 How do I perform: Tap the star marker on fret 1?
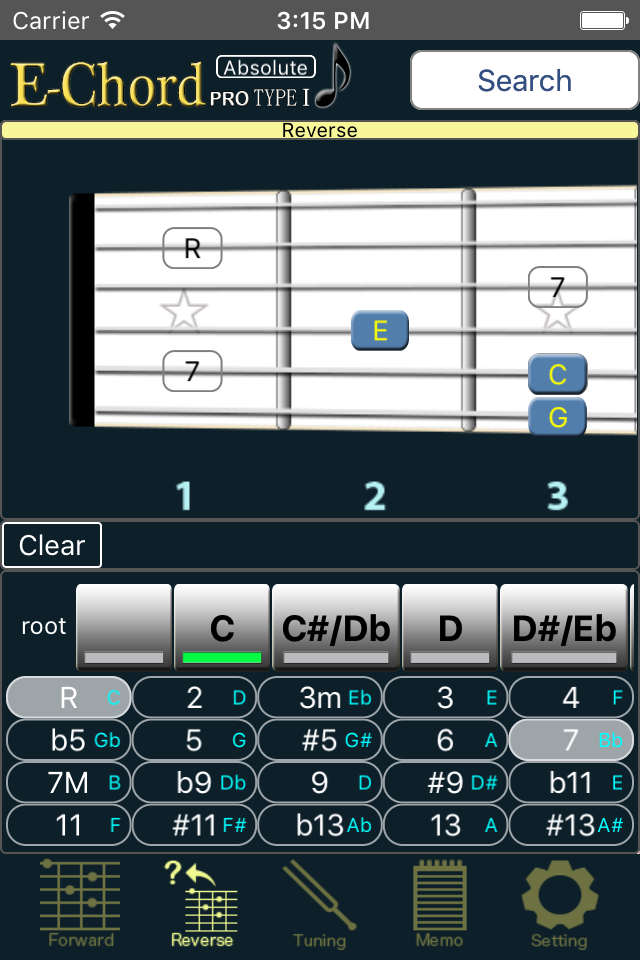[x=184, y=310]
